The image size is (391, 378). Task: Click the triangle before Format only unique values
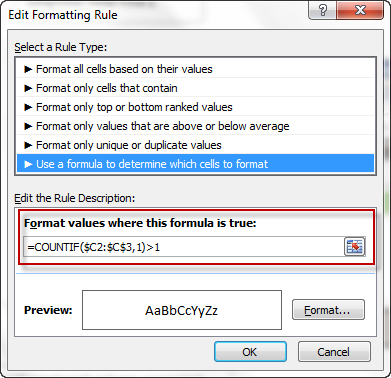pos(28,145)
